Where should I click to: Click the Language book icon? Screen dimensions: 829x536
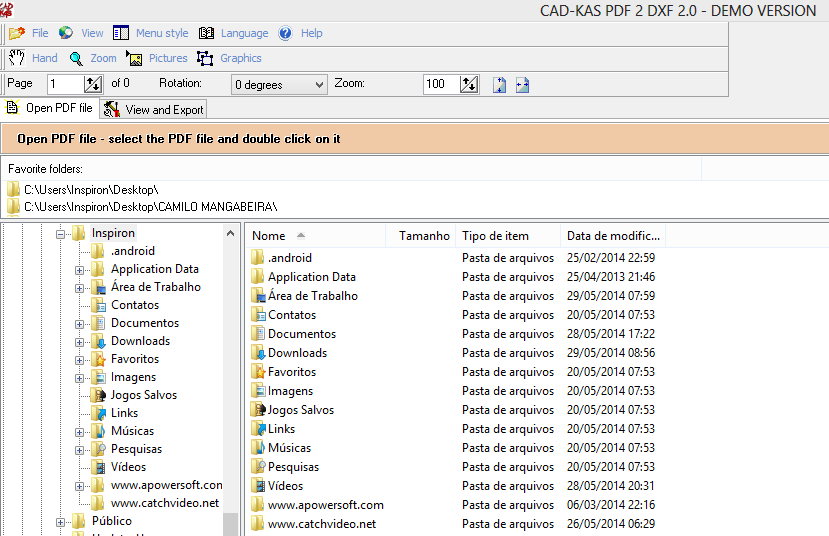point(206,33)
